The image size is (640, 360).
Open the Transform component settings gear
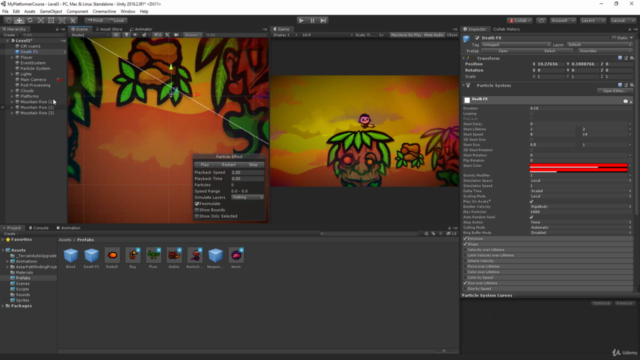click(x=631, y=58)
